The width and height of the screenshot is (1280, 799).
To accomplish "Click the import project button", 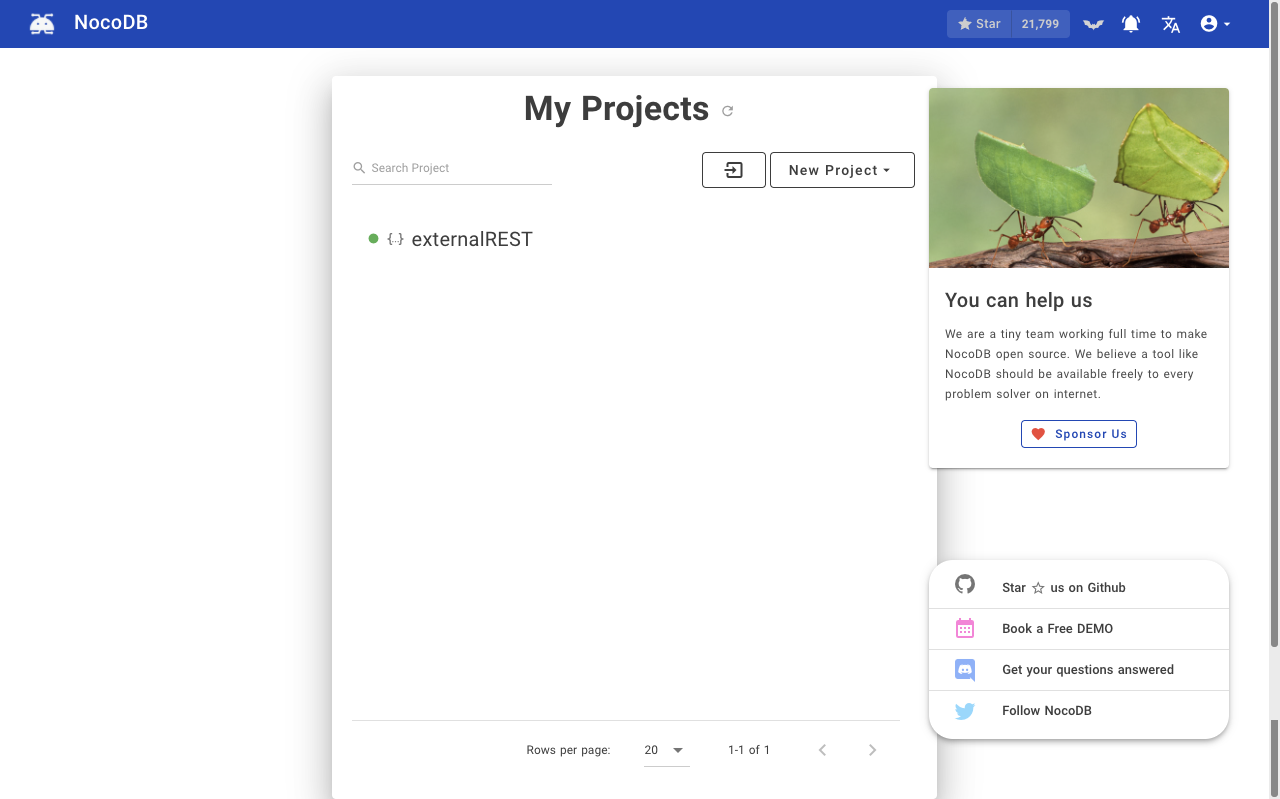I will point(734,170).
